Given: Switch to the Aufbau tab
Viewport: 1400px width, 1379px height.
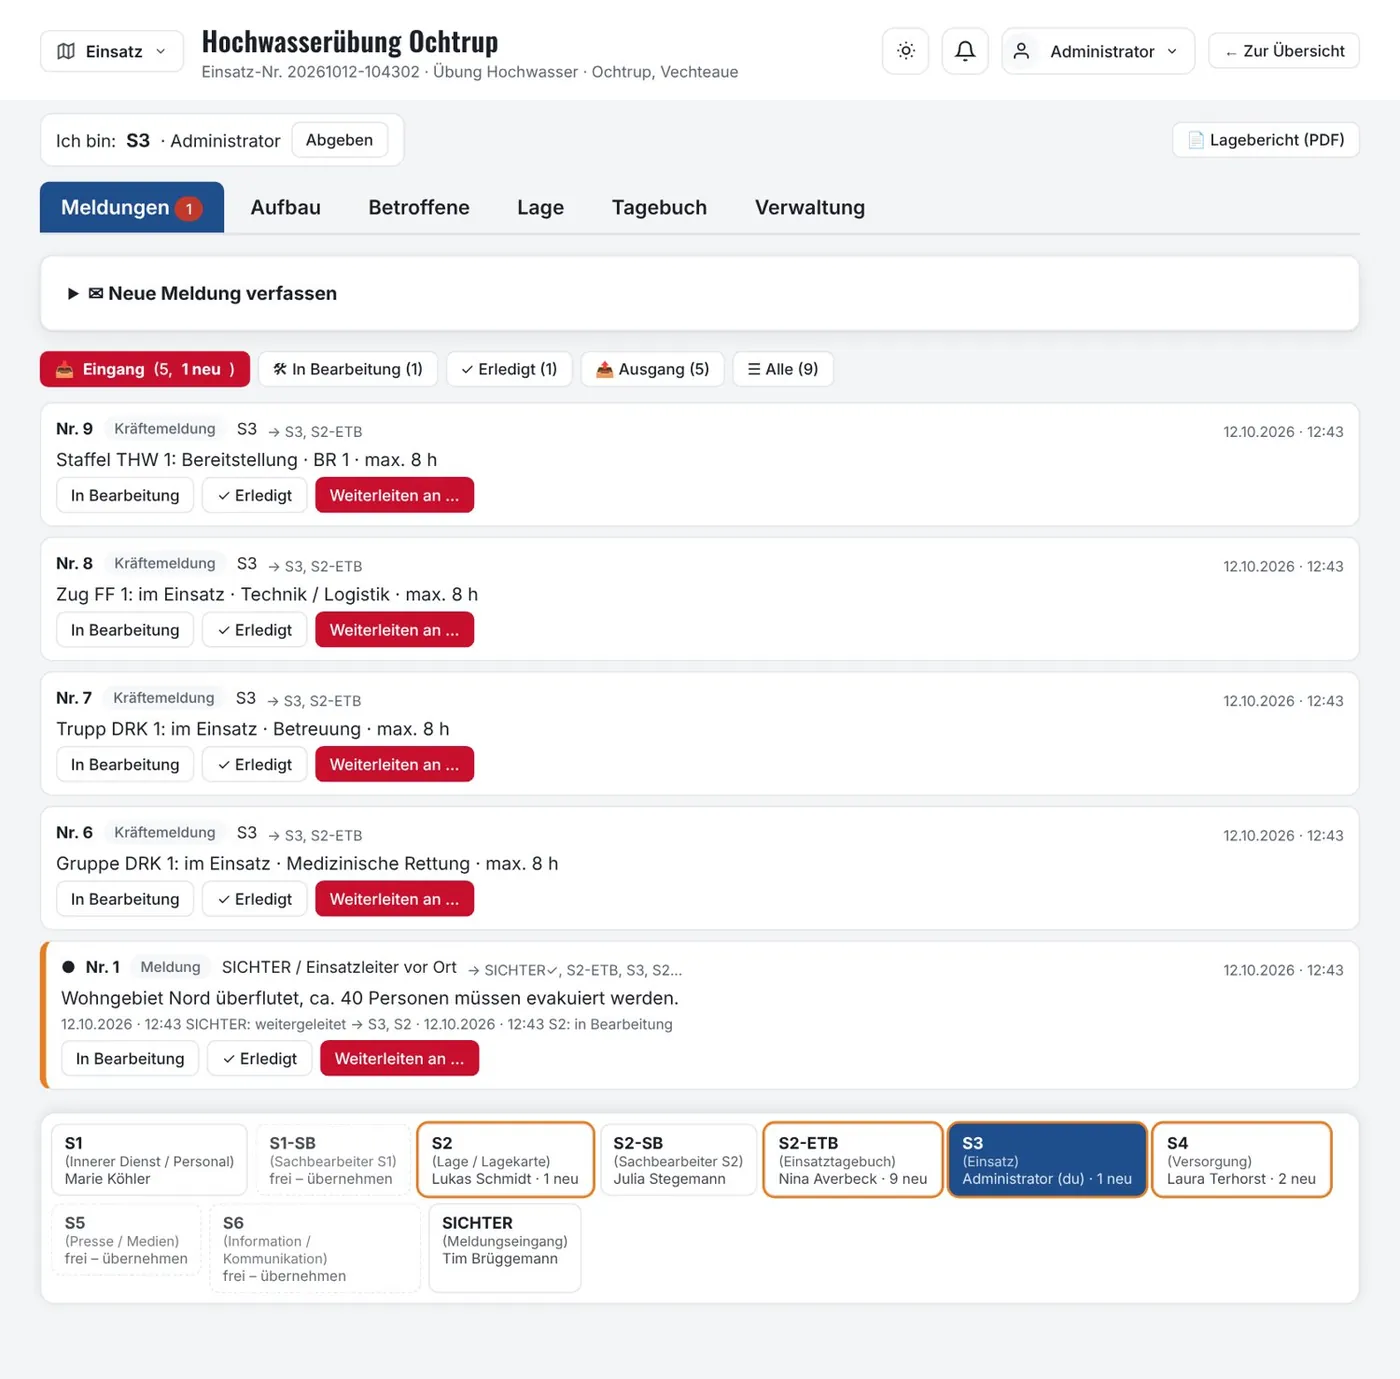Looking at the screenshot, I should coord(286,207).
